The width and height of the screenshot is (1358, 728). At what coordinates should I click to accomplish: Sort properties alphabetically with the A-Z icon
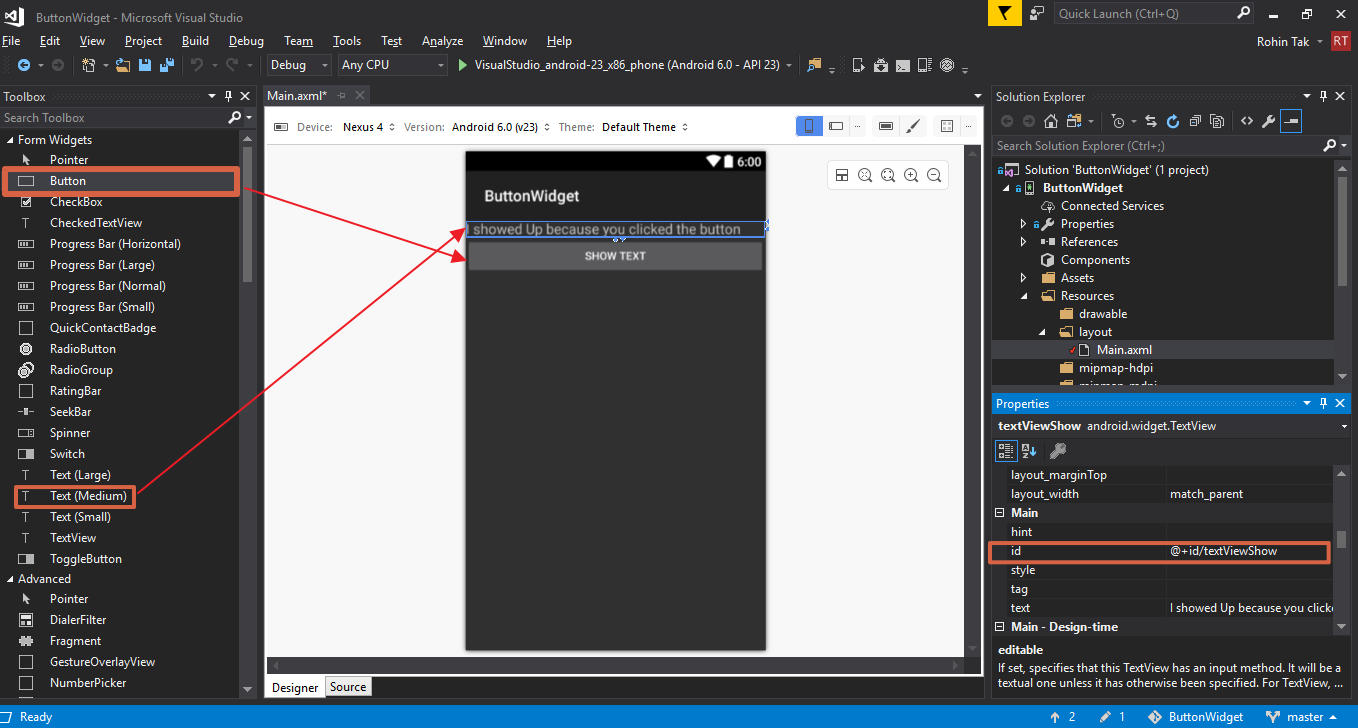tap(1029, 451)
